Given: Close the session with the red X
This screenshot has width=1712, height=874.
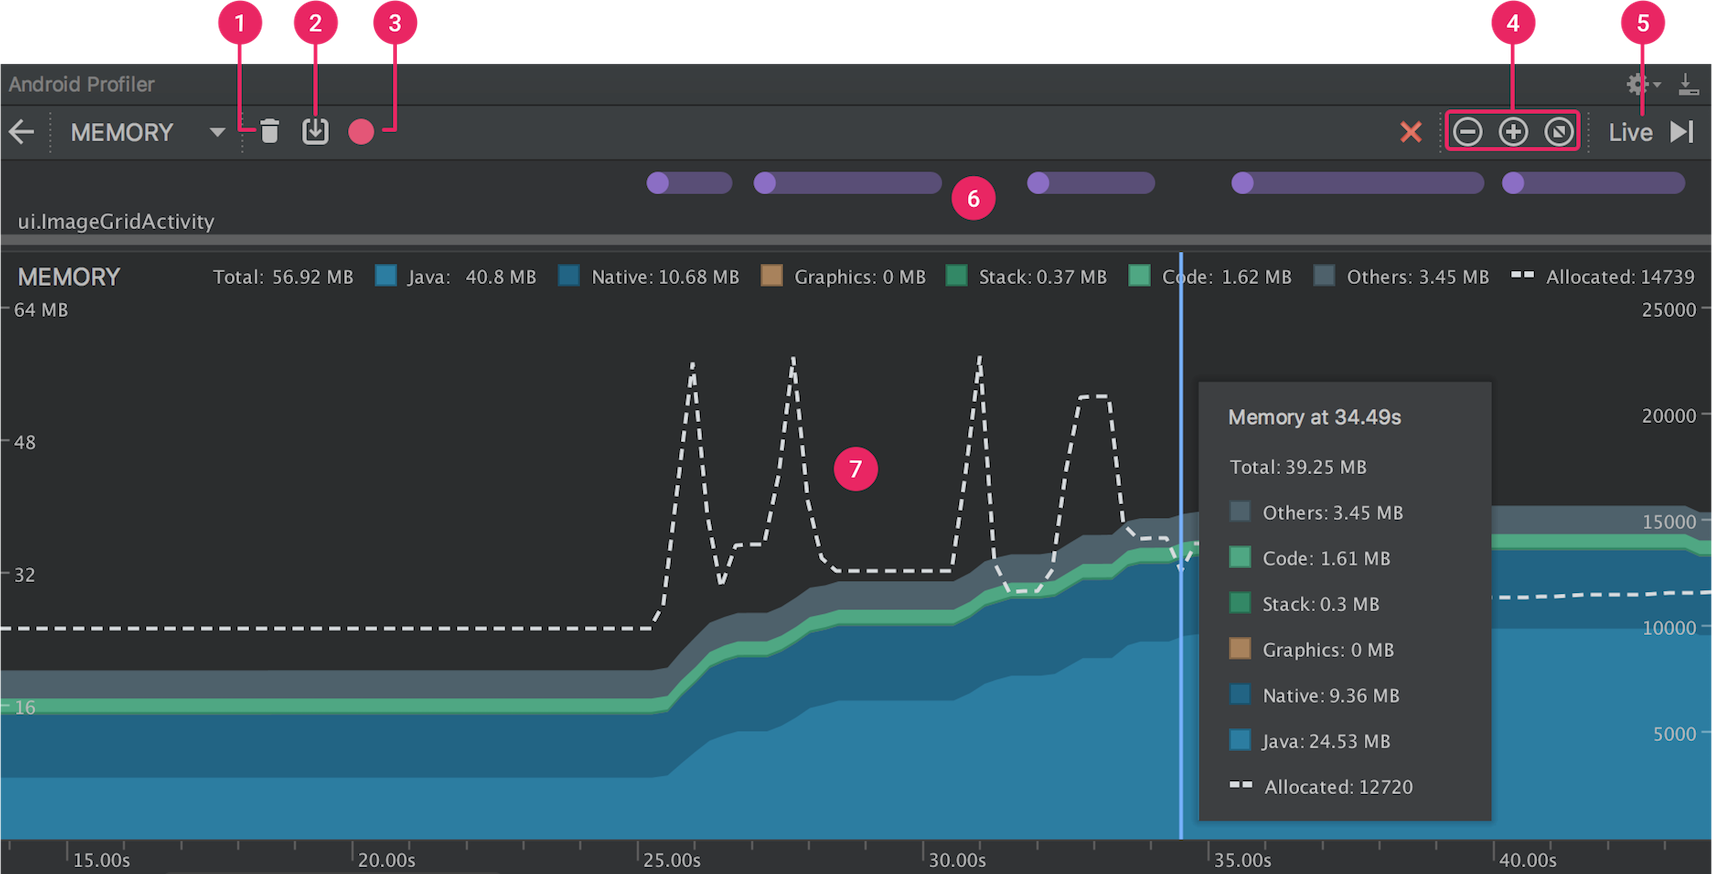Looking at the screenshot, I should (x=1411, y=132).
